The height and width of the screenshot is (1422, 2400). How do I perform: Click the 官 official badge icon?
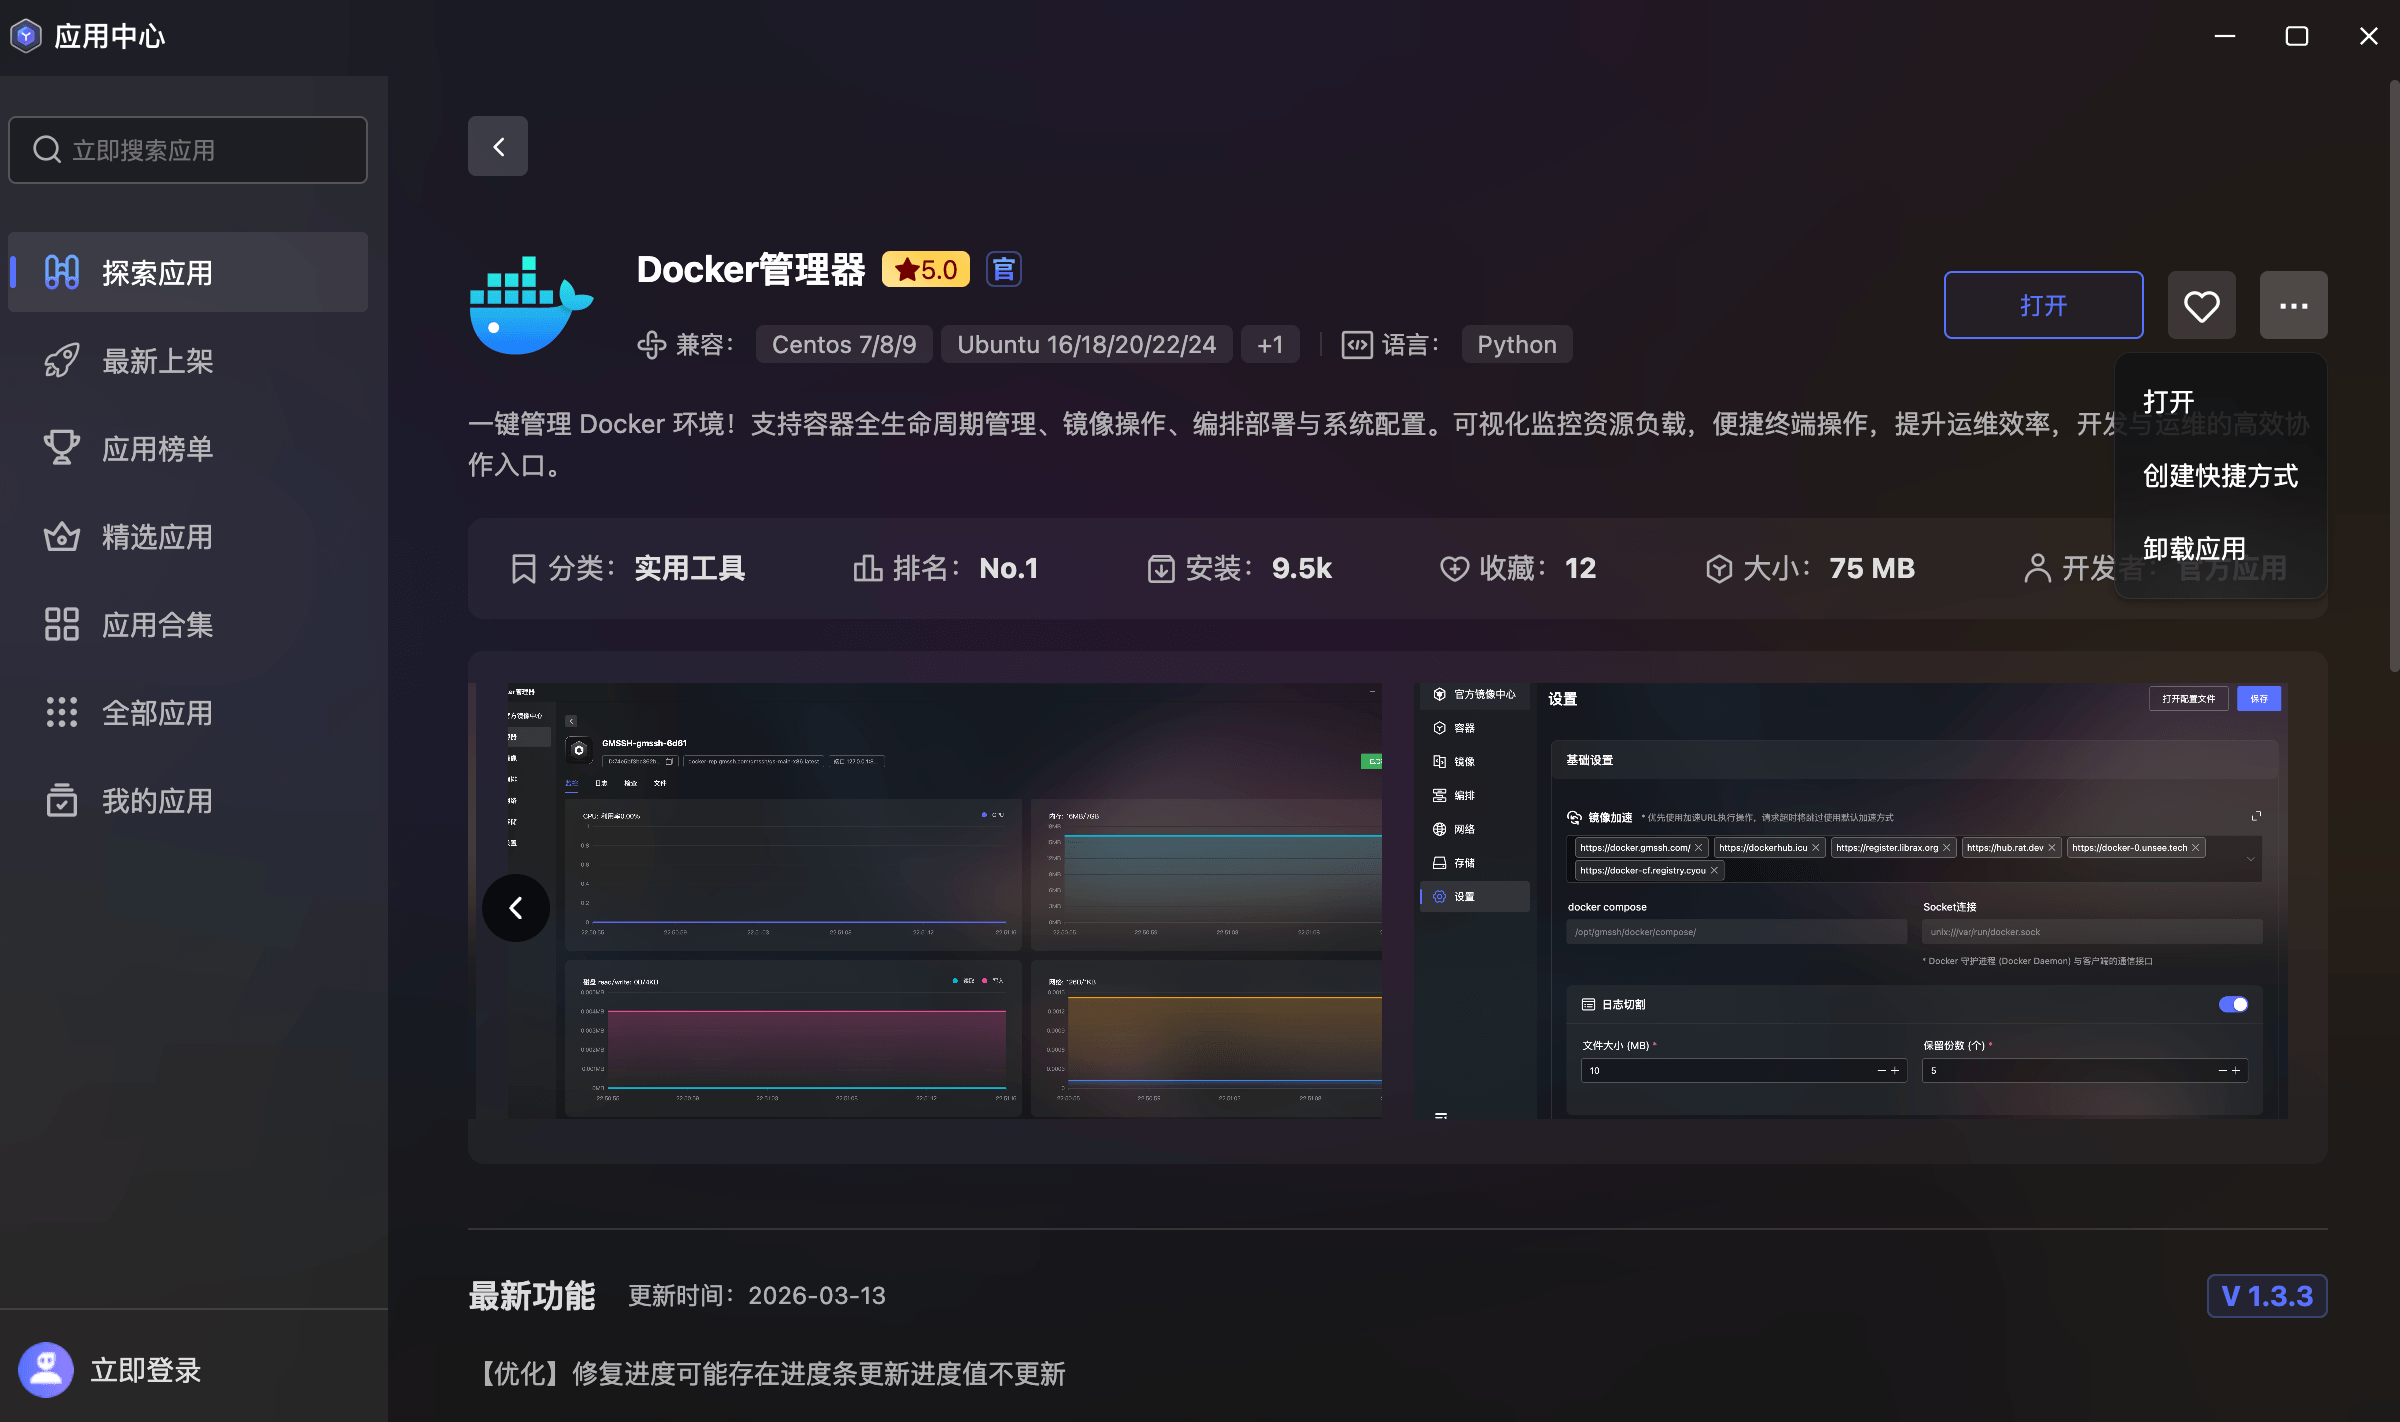coord(1003,269)
